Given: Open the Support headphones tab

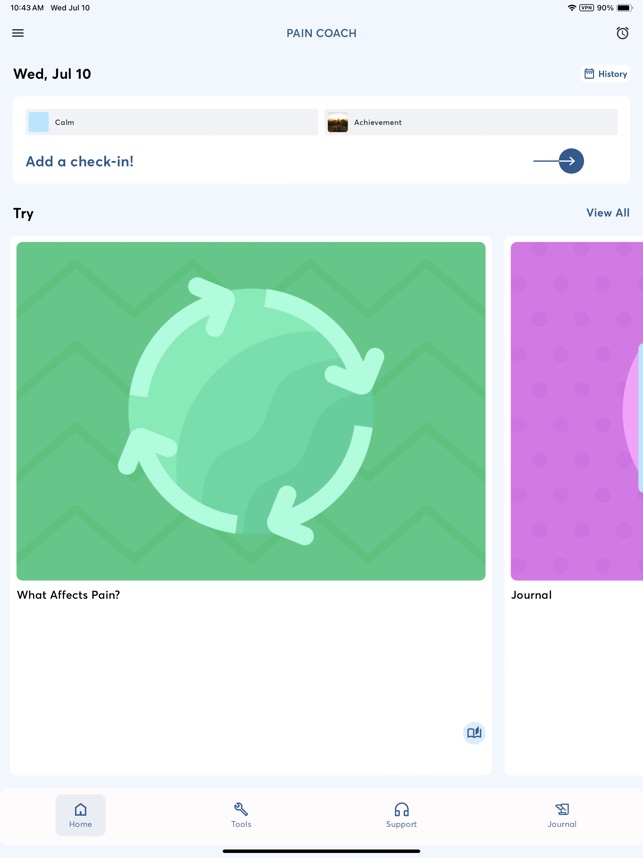Looking at the screenshot, I should point(401,815).
